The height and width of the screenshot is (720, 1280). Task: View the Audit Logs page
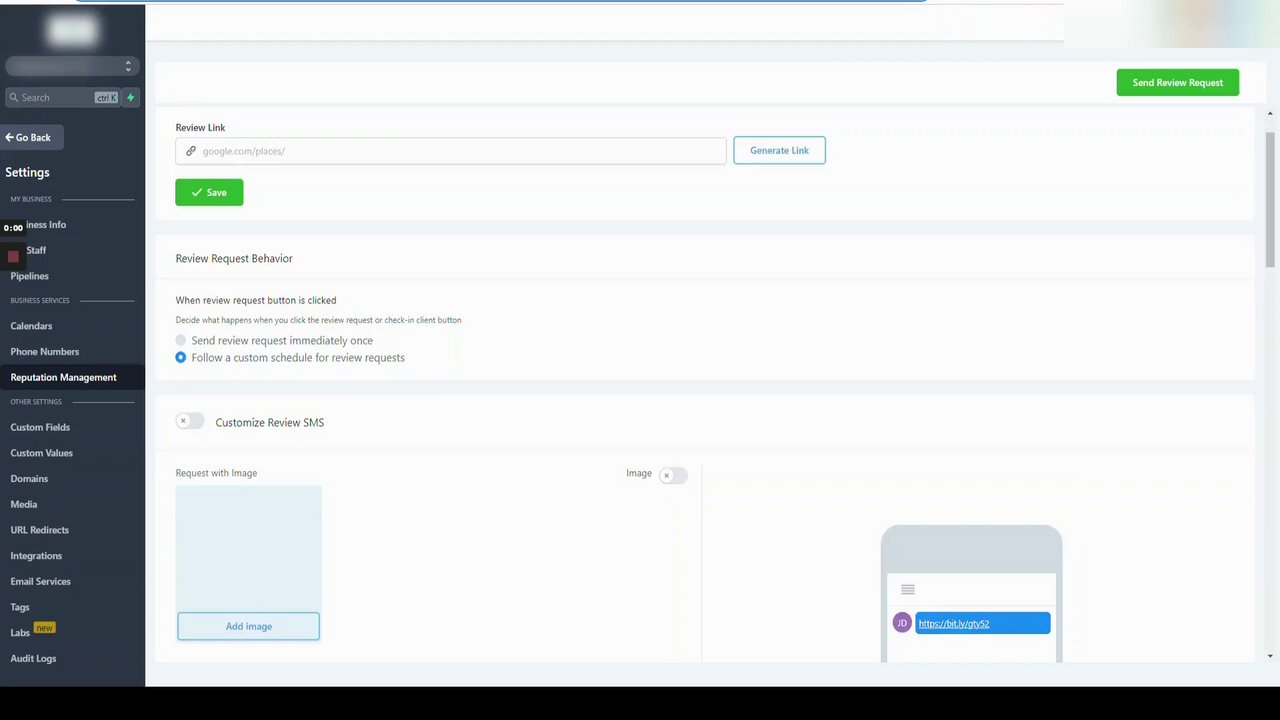[x=33, y=659]
